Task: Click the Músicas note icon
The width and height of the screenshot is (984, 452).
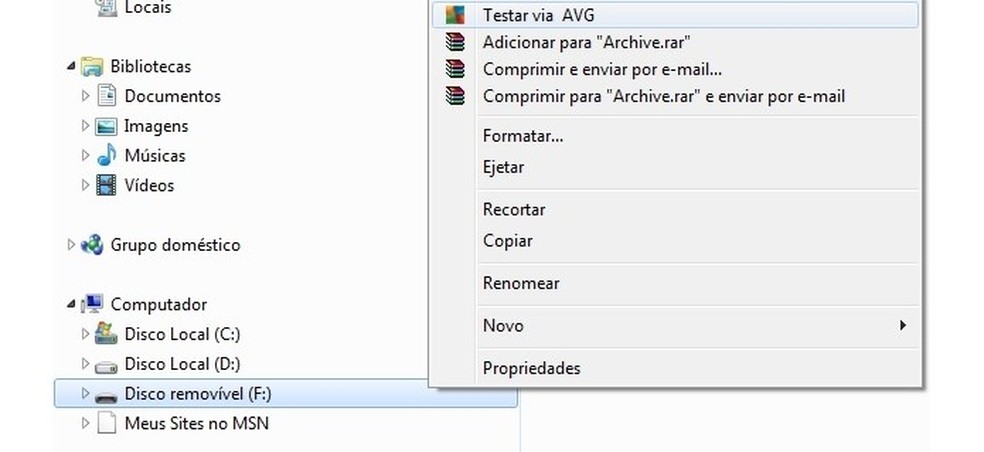Action: click(107, 156)
